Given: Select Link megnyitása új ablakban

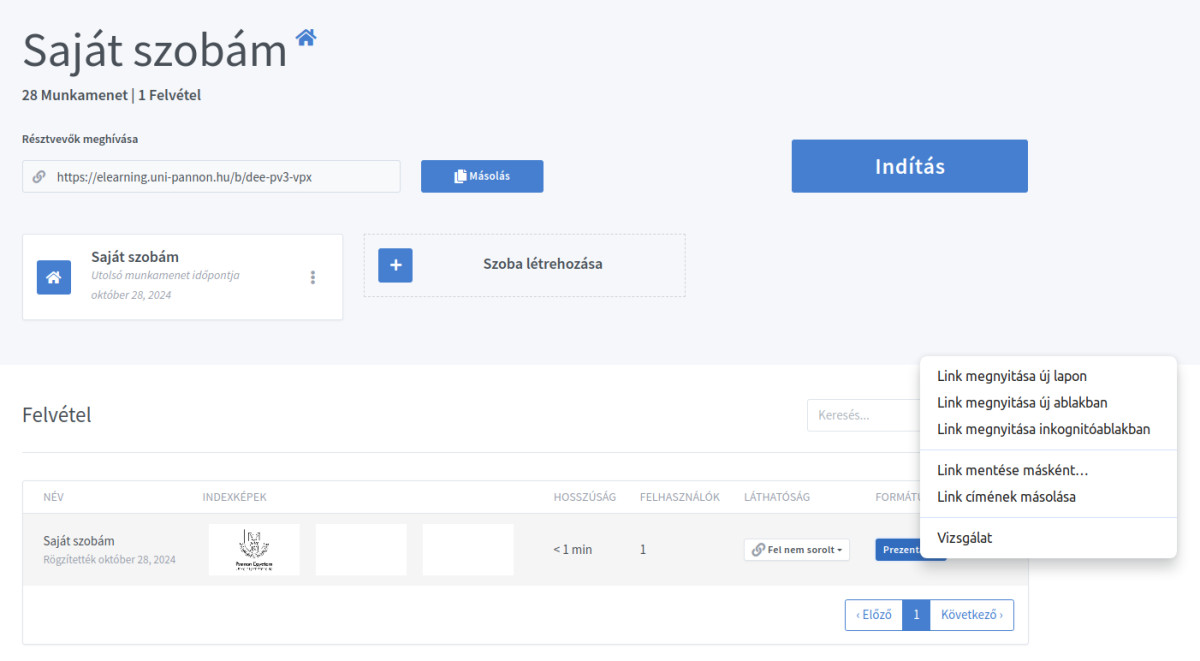Looking at the screenshot, I should 1021,403.
